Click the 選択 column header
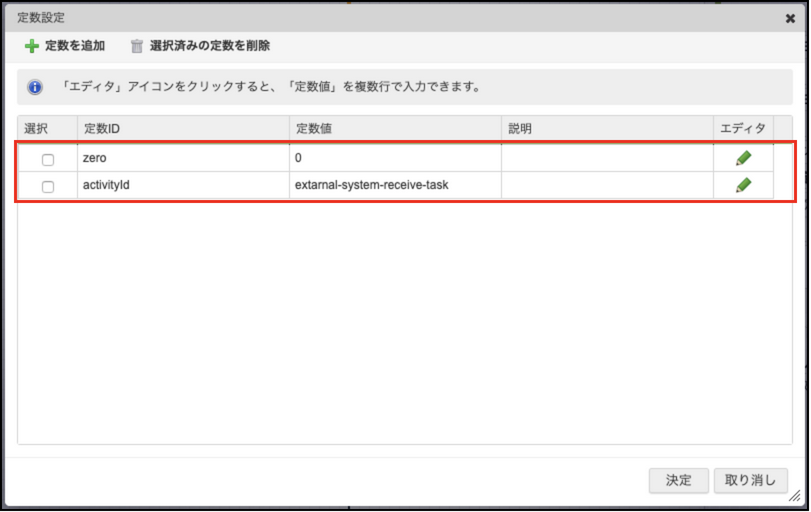The height and width of the screenshot is (512, 811). (48, 128)
